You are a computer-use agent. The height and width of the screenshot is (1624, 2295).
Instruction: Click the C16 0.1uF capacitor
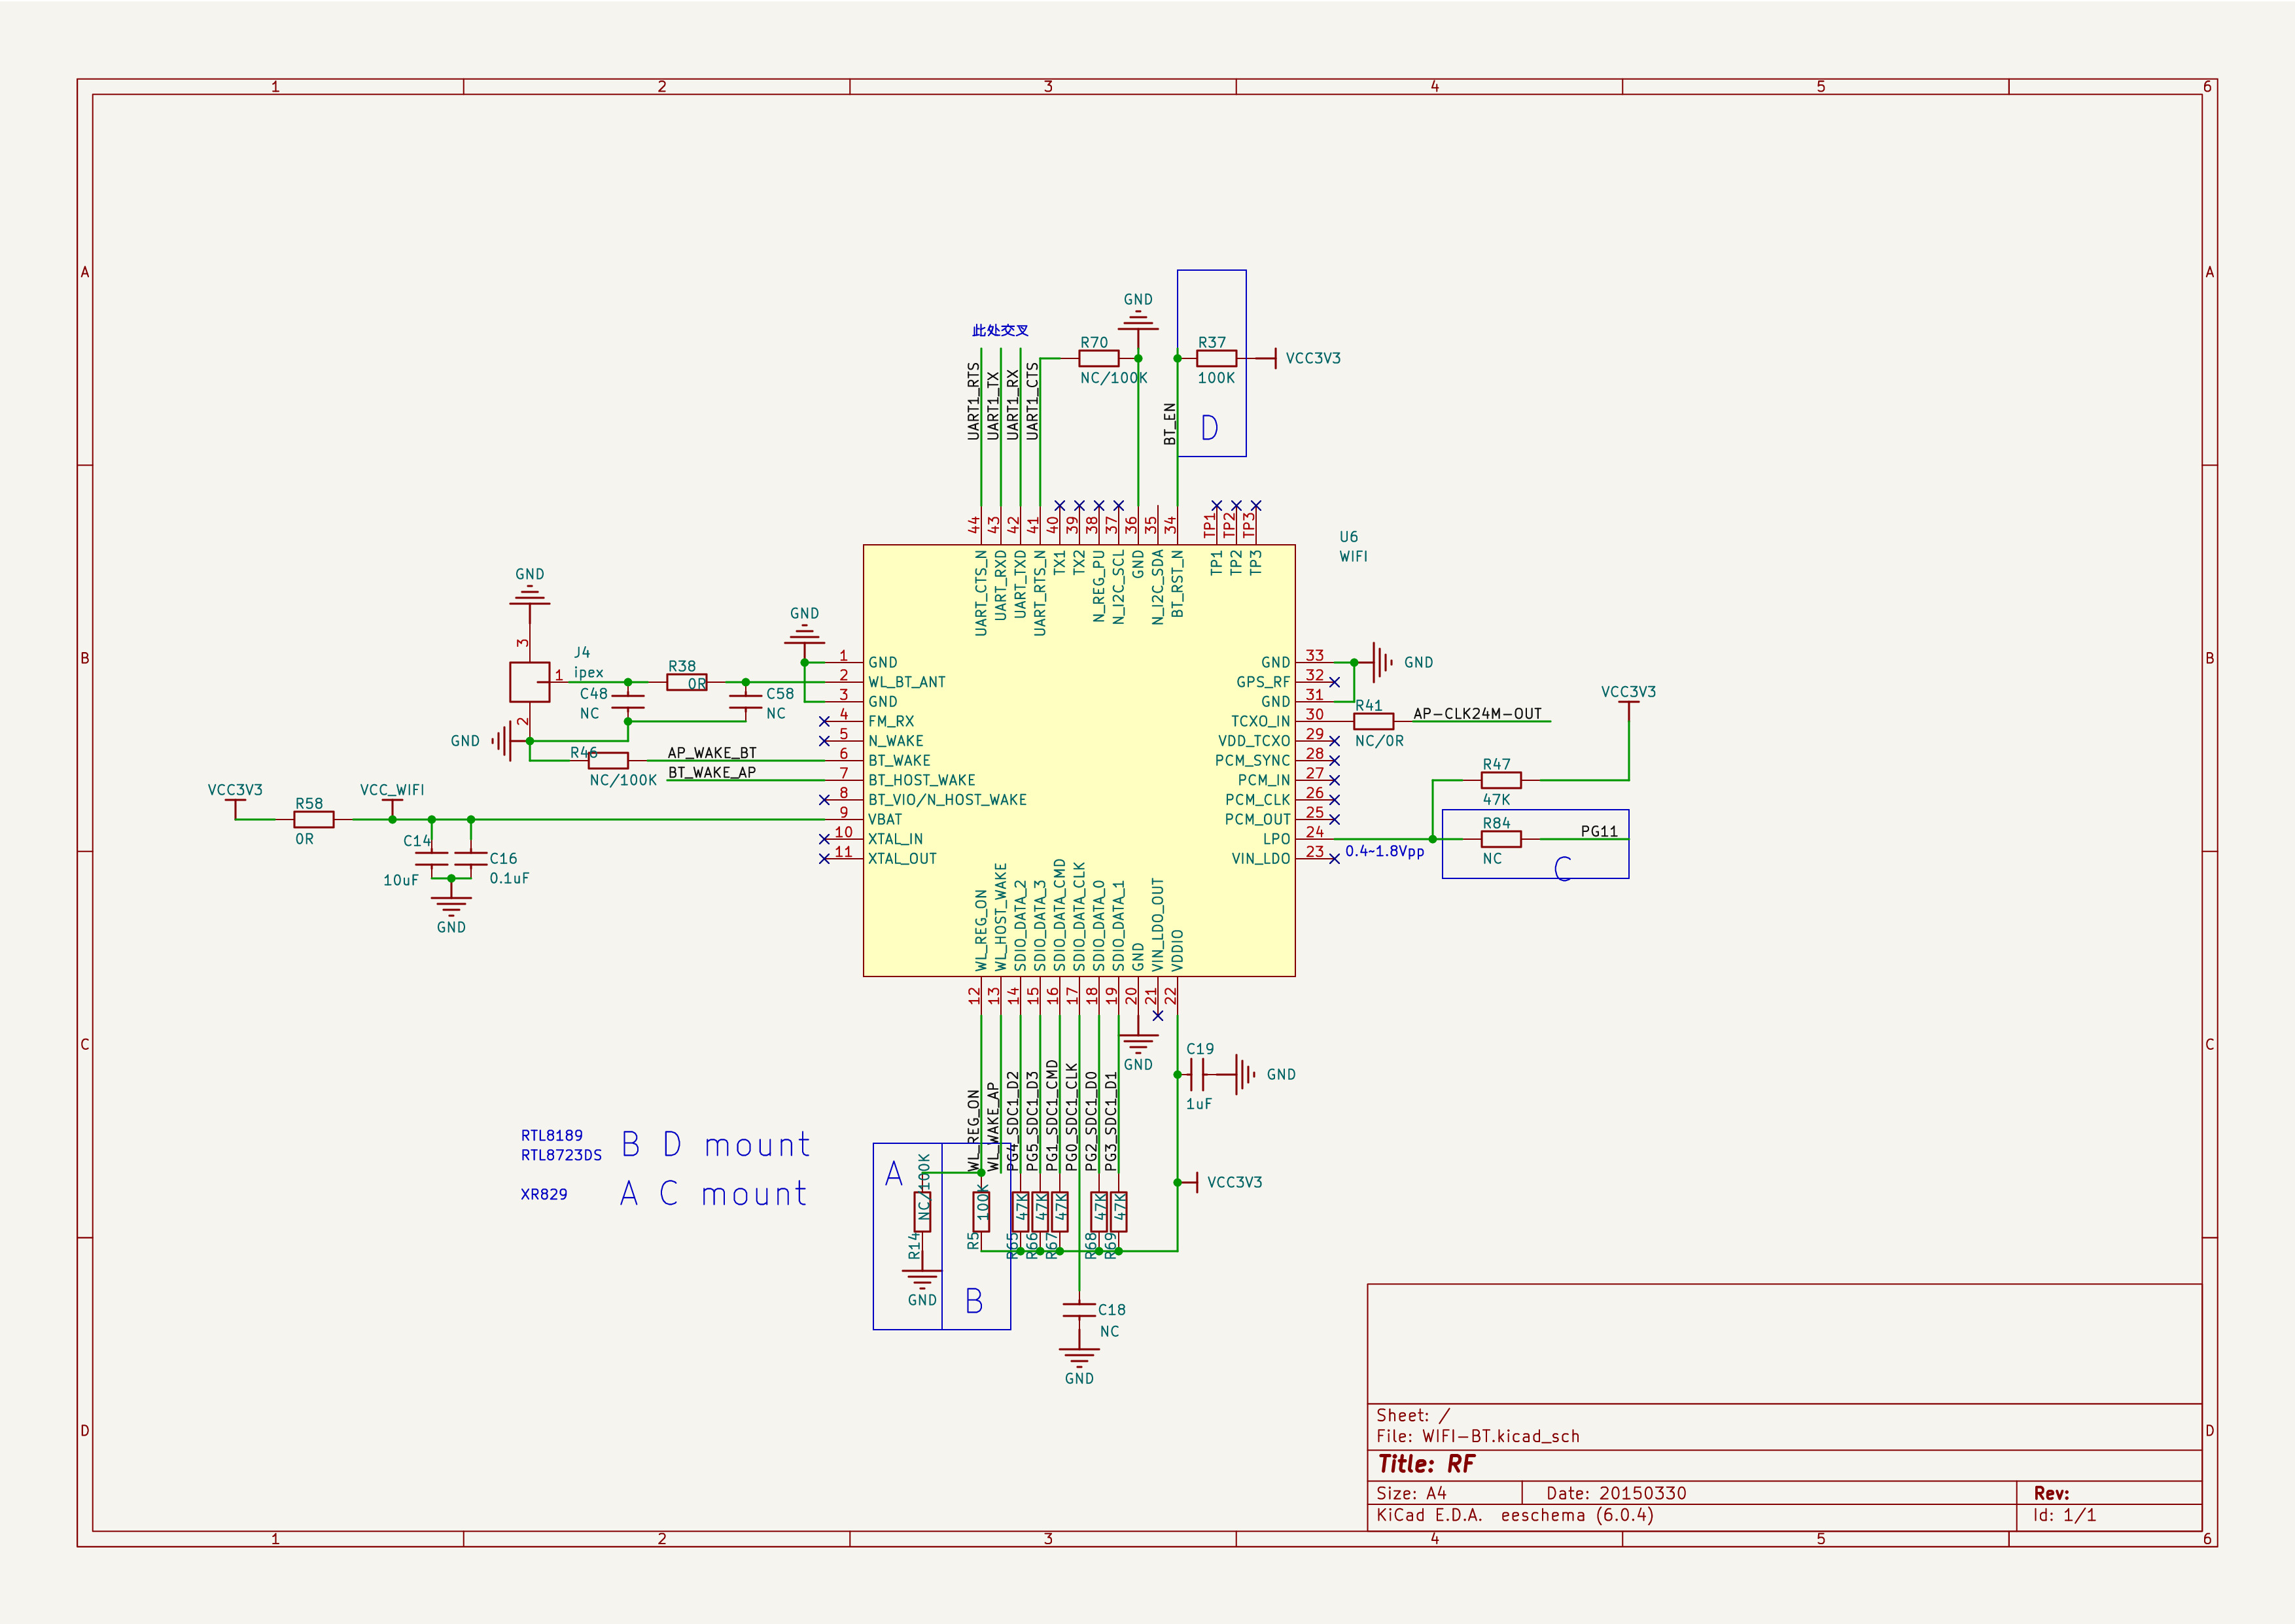[470, 858]
